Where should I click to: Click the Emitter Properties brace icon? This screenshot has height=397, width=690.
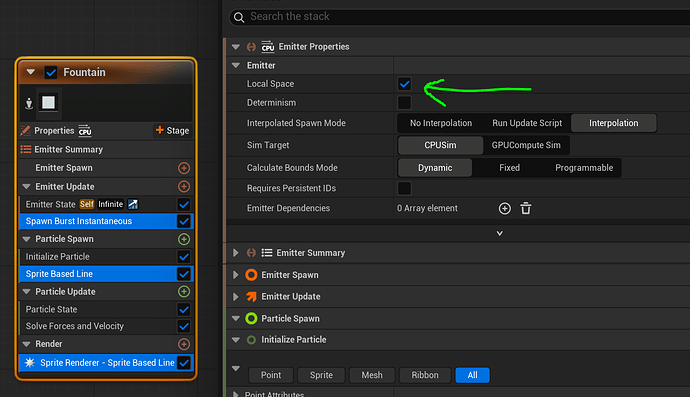coord(251,47)
